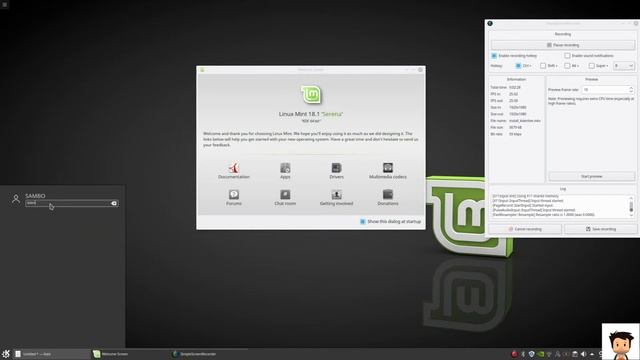
Task: Click the Save recording button
Action: click(x=600, y=229)
